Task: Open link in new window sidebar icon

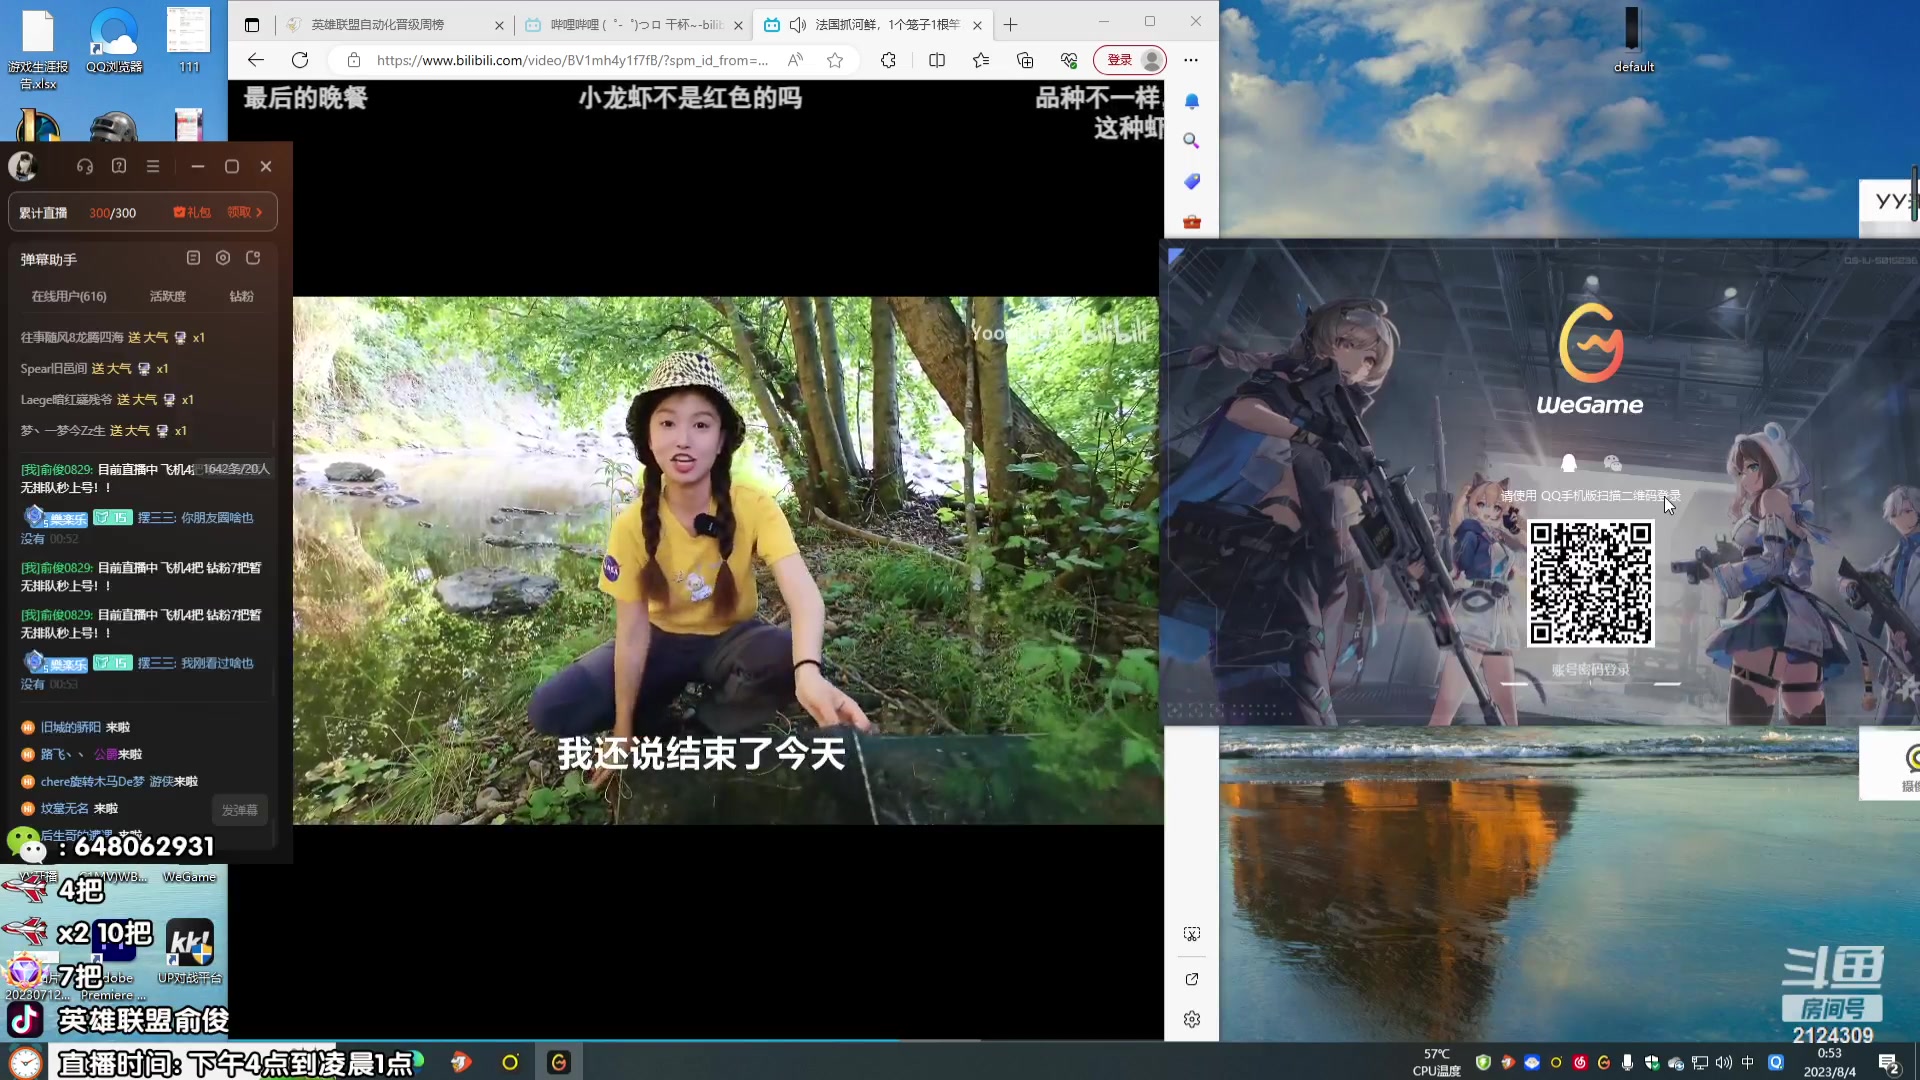Action: pos(1191,979)
